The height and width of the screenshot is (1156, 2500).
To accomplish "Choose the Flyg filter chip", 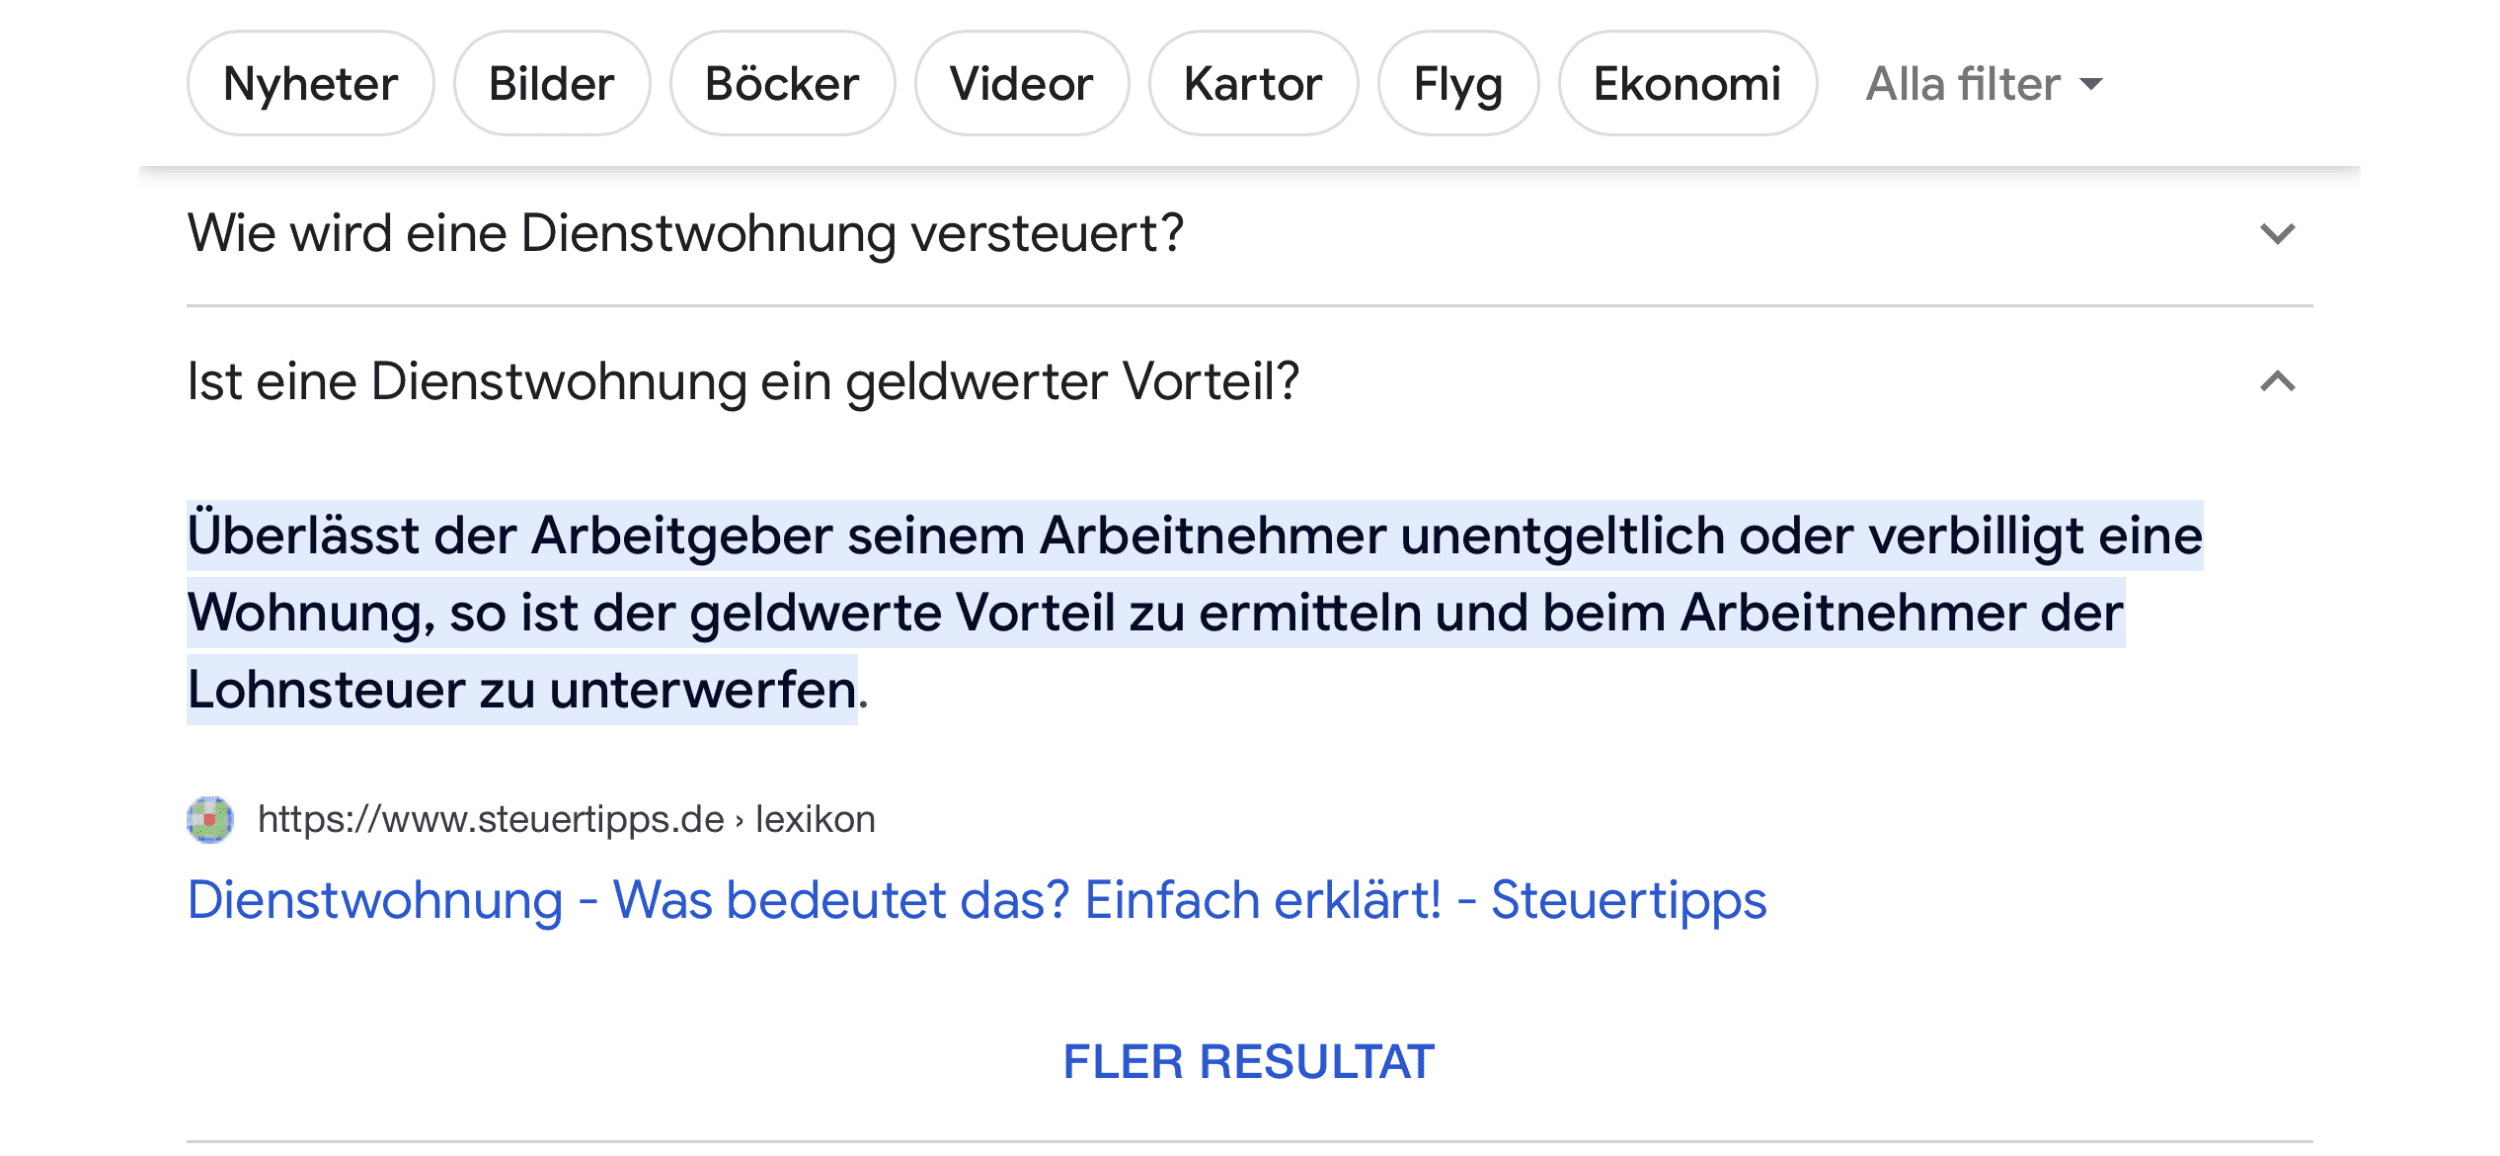I will click(x=1457, y=84).
